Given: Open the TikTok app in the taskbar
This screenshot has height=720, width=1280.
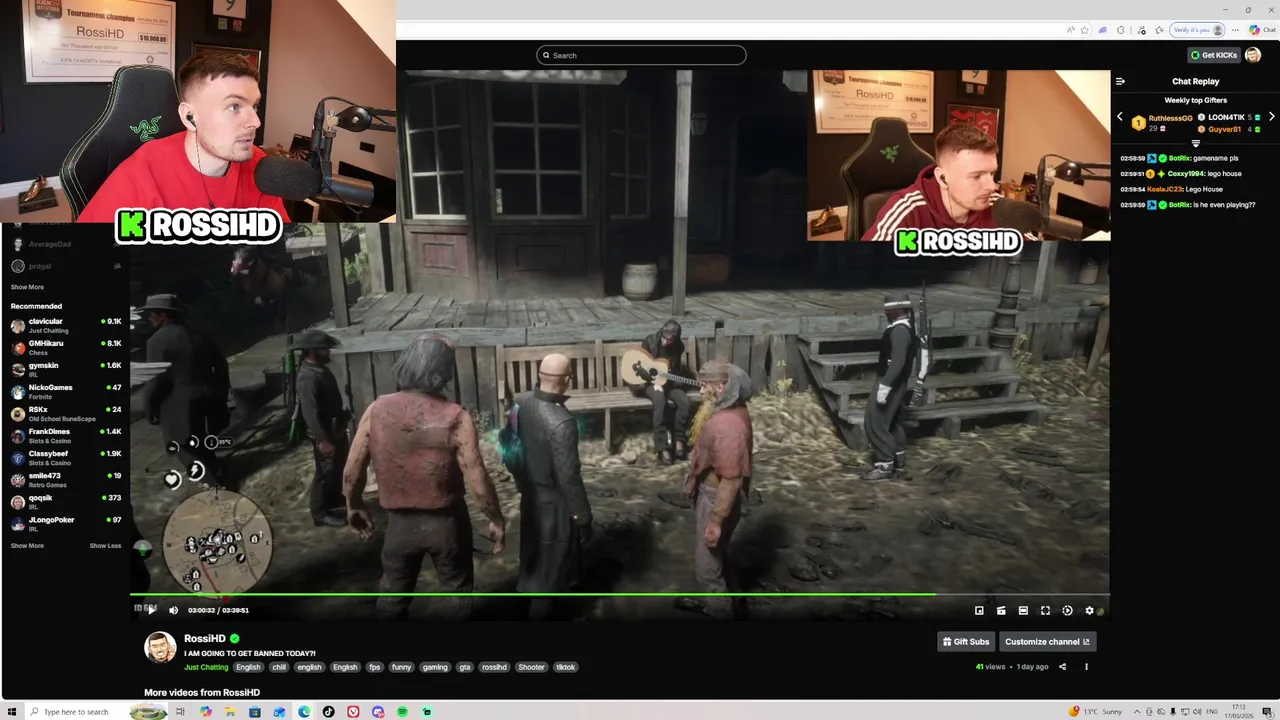Looking at the screenshot, I should tap(329, 712).
